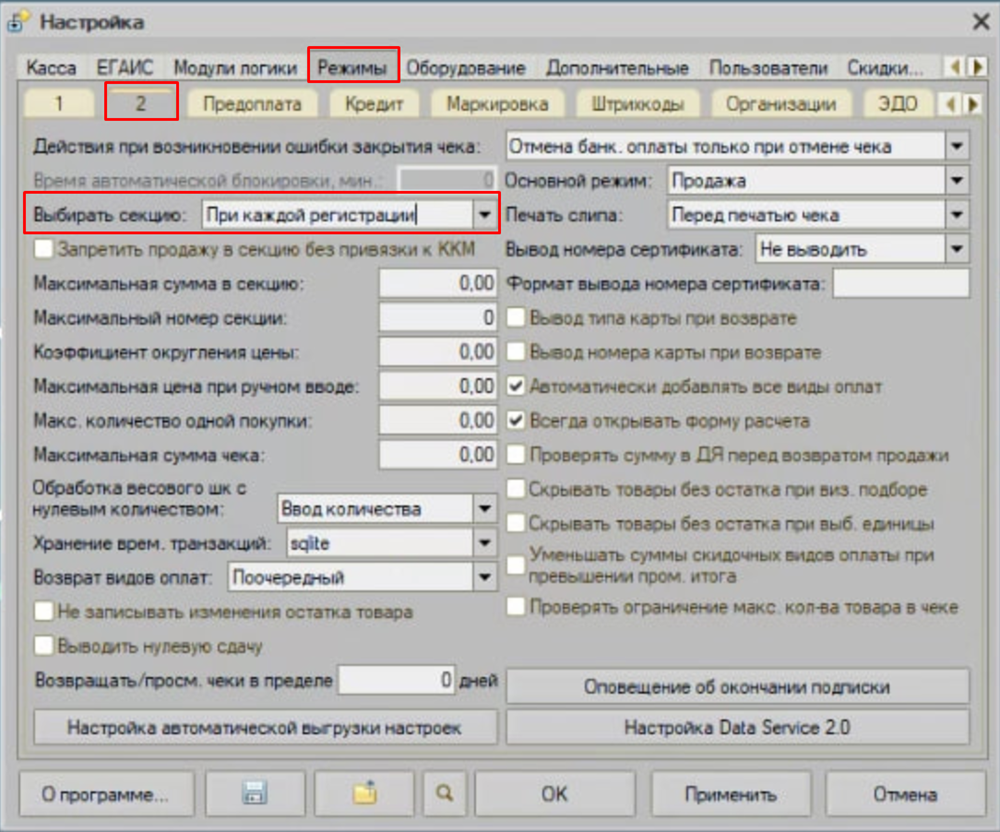The height and width of the screenshot is (832, 1000).
Task: Click the magnifier search icon button
Action: [x=445, y=795]
